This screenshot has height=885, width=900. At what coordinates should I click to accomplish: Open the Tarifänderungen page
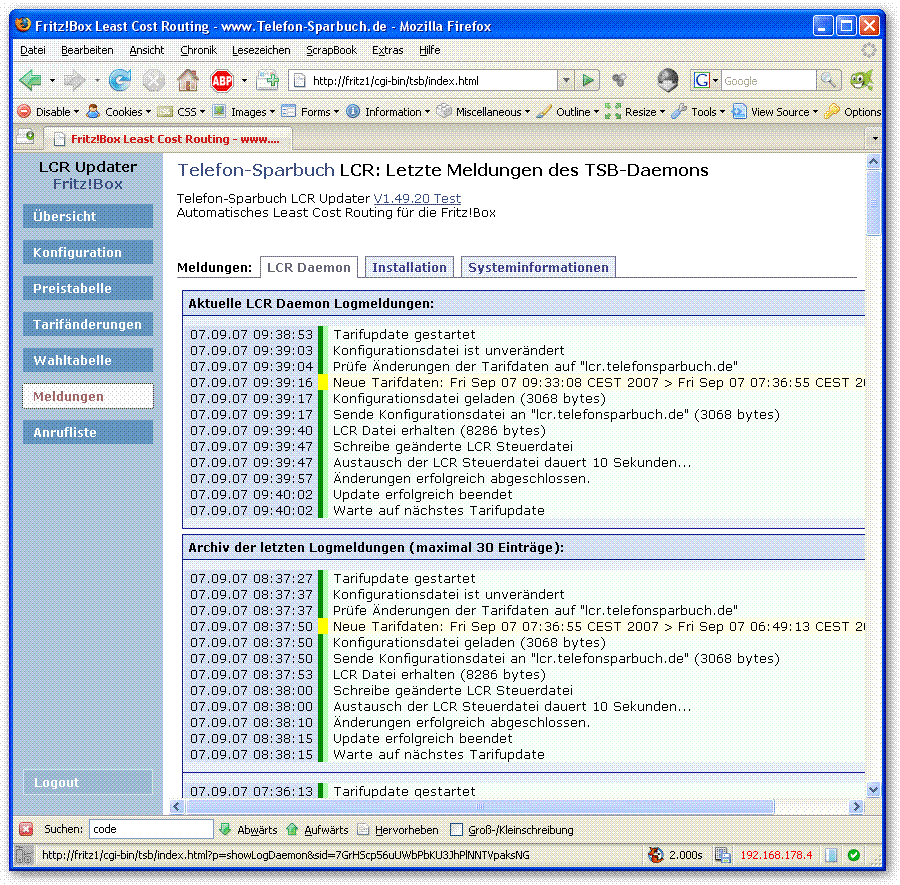(x=88, y=324)
